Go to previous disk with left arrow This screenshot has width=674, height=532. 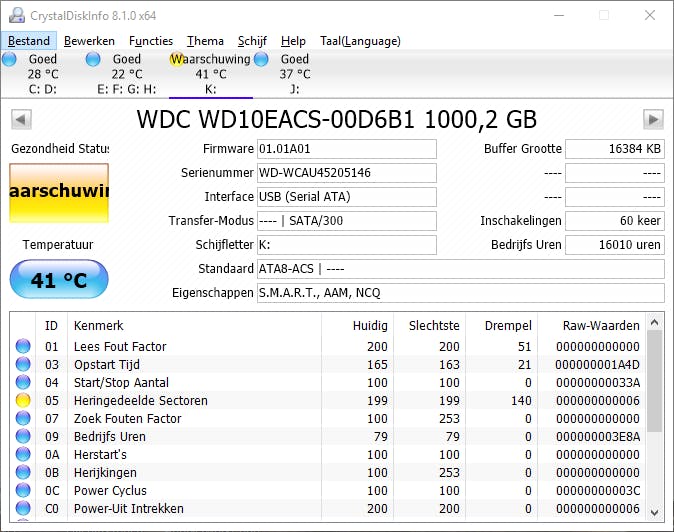point(21,119)
